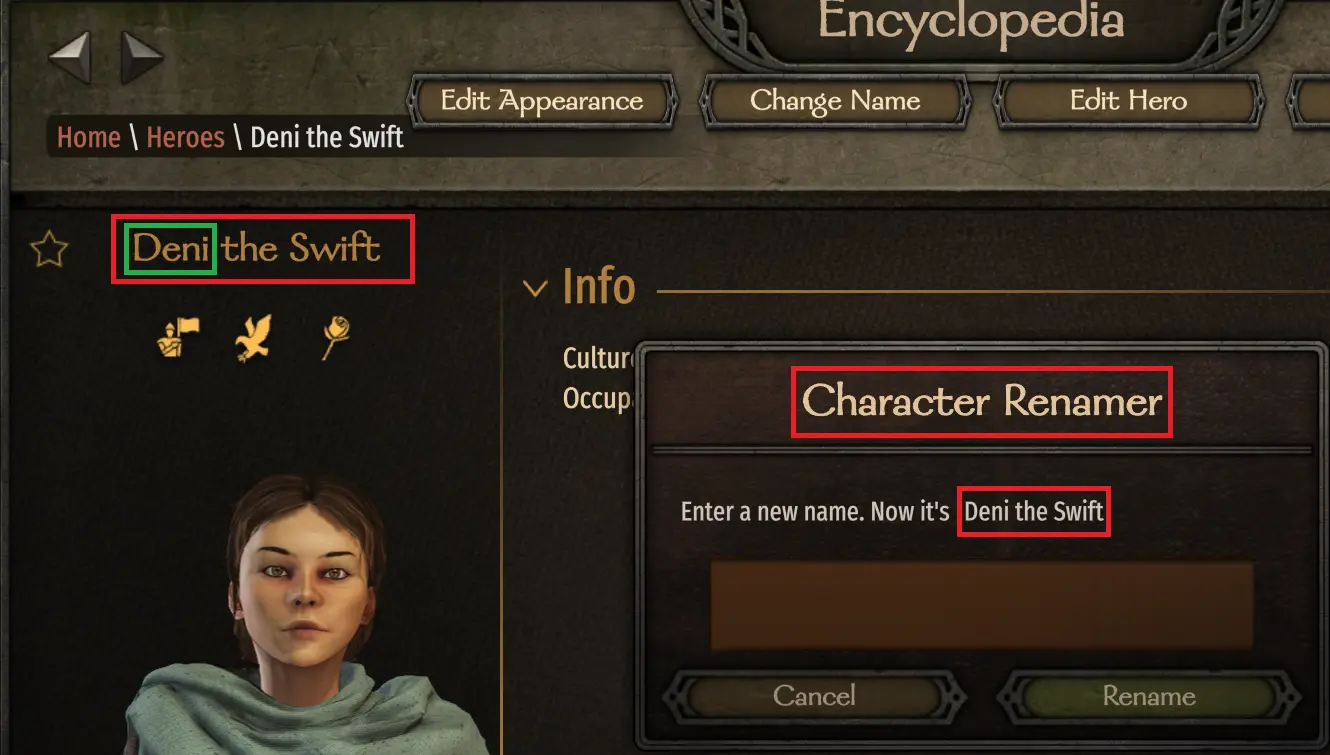This screenshot has width=1330, height=755.
Task: Go back with the left arrow
Action: (x=70, y=57)
